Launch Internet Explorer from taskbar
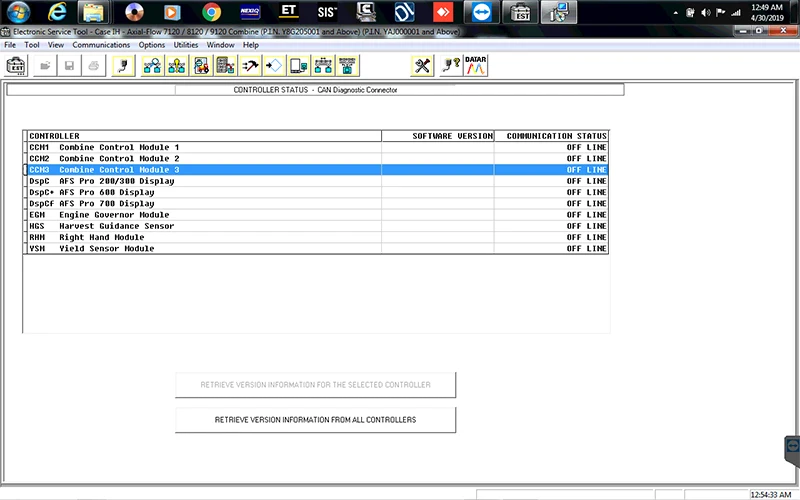The height and width of the screenshot is (500, 800). [x=56, y=12]
